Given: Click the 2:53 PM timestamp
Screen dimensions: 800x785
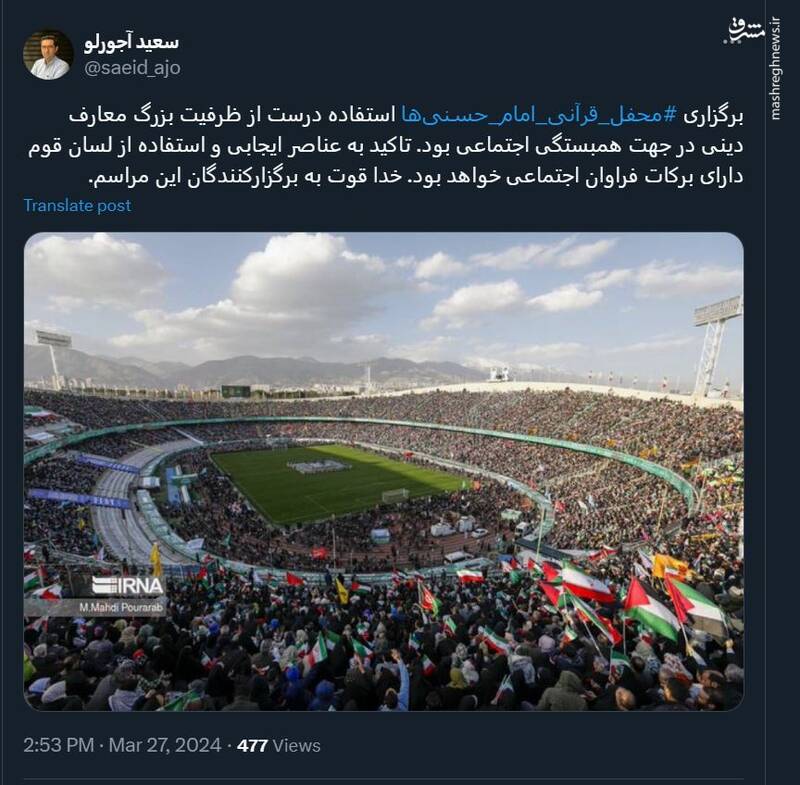Looking at the screenshot, I should (59, 745).
